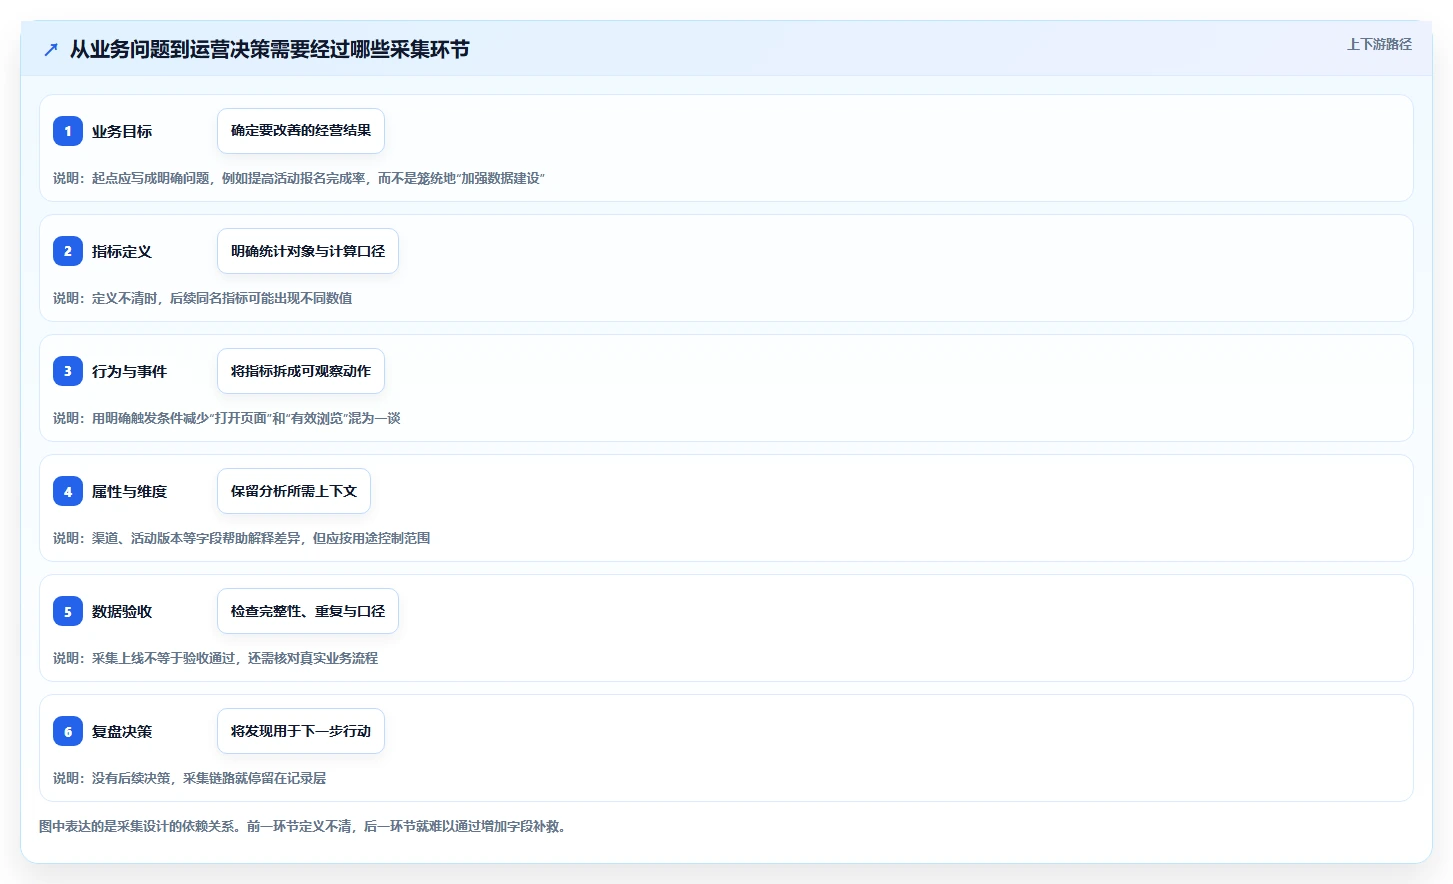Image resolution: width=1453 pixels, height=884 pixels.
Task: Select the 明确统计对象与计算口径 chip
Action: tap(308, 251)
